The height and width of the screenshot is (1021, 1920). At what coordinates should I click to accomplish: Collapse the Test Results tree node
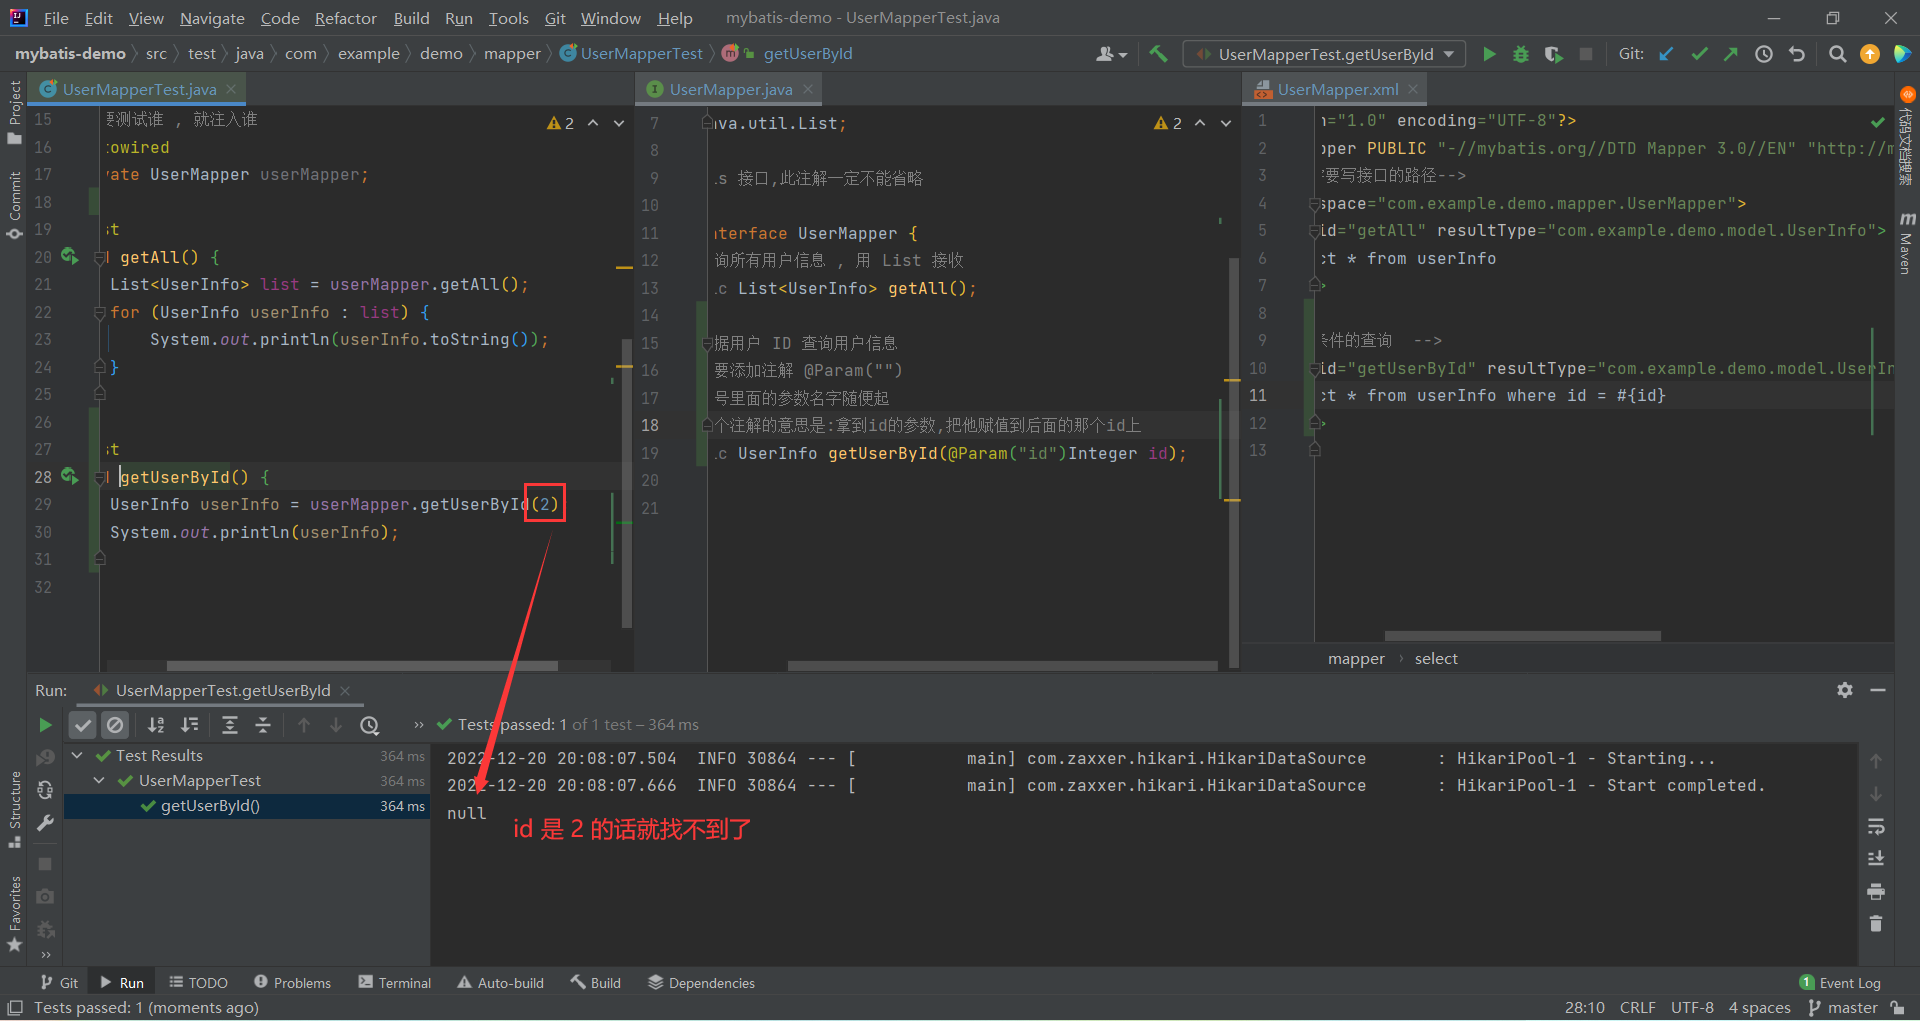[77, 756]
